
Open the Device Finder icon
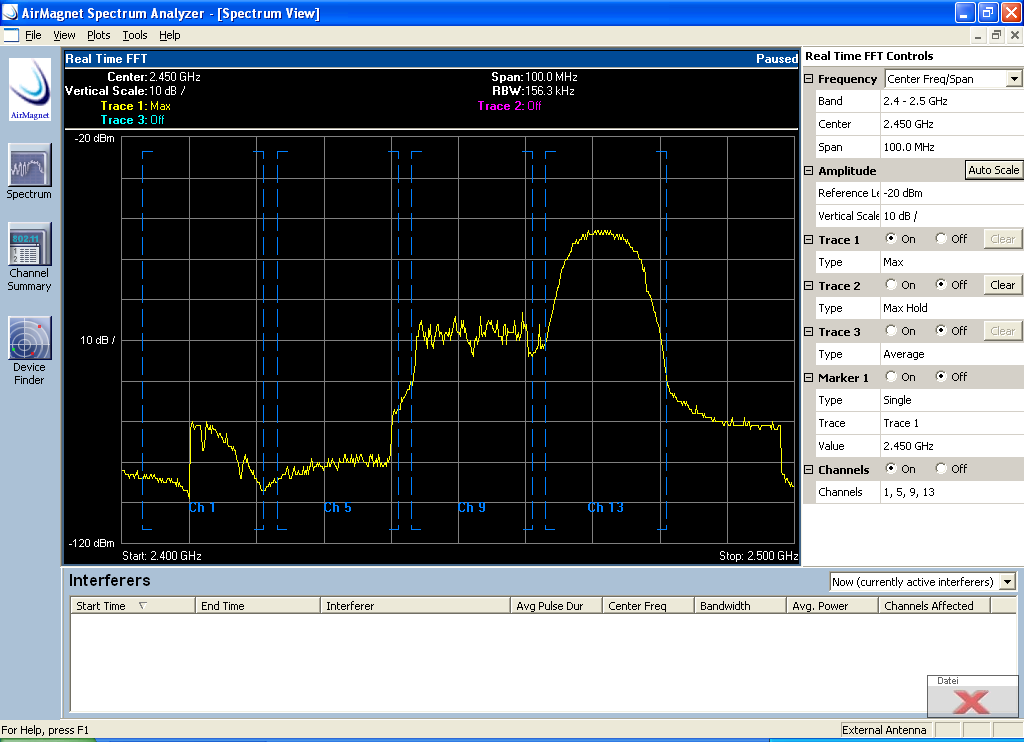pyautogui.click(x=29, y=338)
